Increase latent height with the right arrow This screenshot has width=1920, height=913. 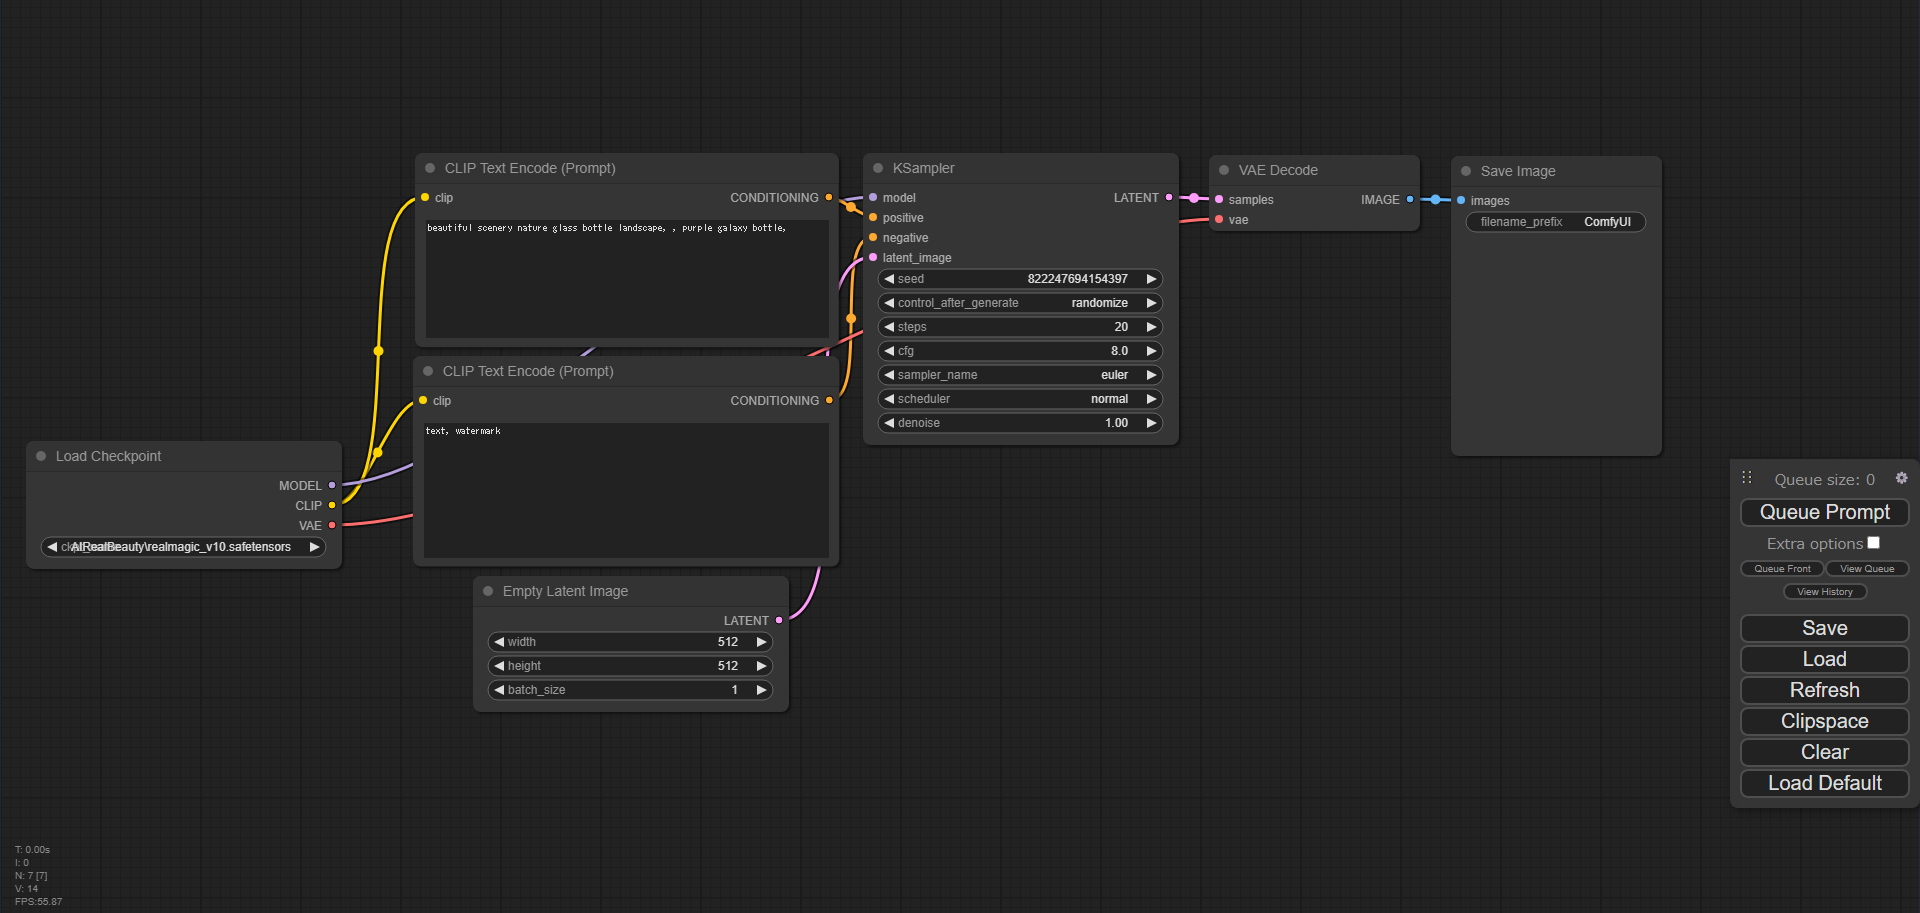coord(761,666)
